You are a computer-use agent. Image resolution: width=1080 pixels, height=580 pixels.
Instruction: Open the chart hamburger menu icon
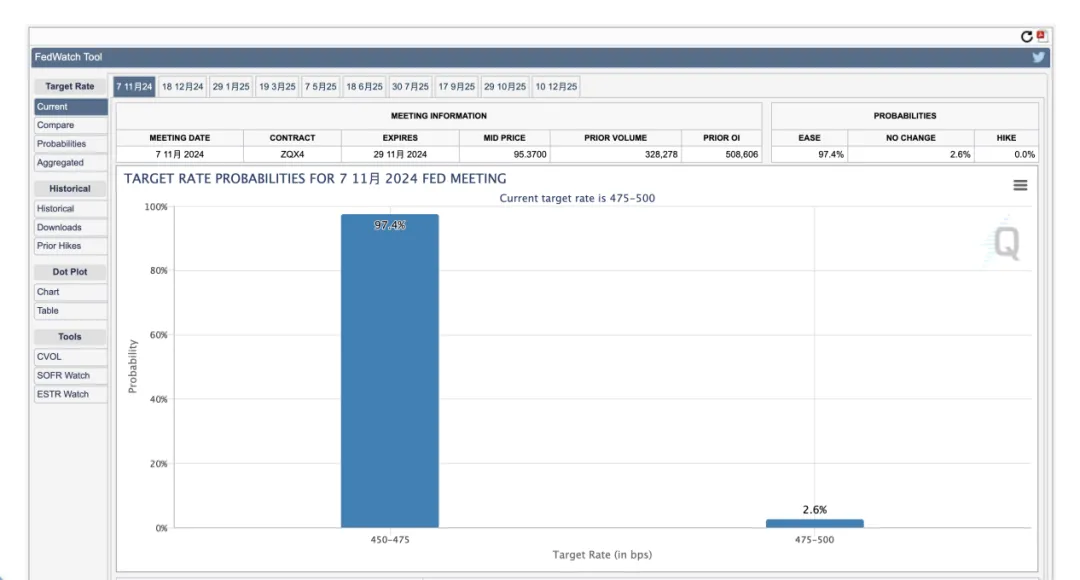[x=1020, y=185]
